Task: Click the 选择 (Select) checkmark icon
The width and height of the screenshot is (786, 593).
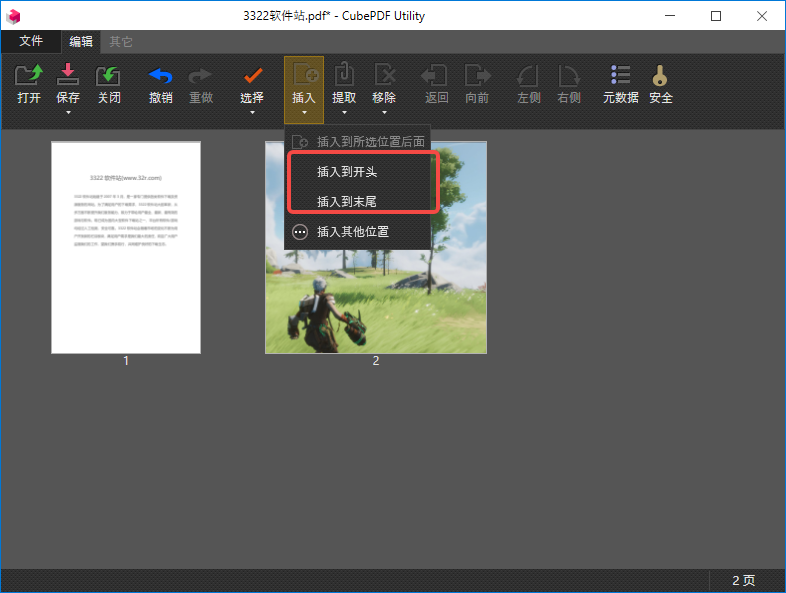Action: pos(252,76)
